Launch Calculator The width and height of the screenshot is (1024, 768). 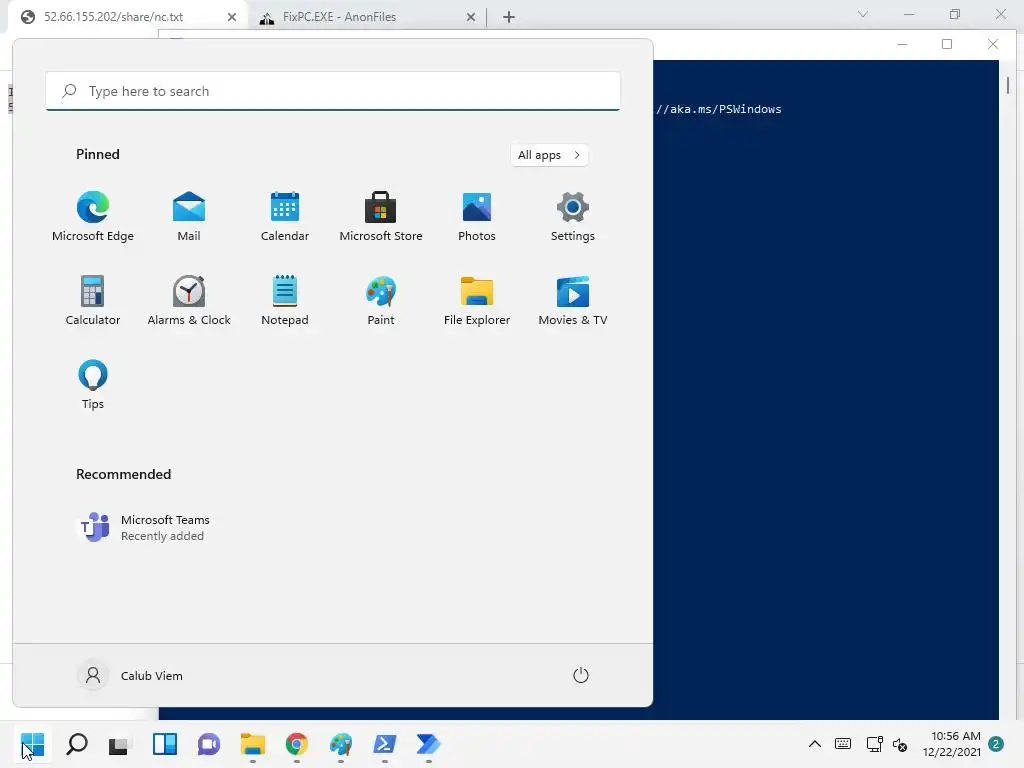93,300
